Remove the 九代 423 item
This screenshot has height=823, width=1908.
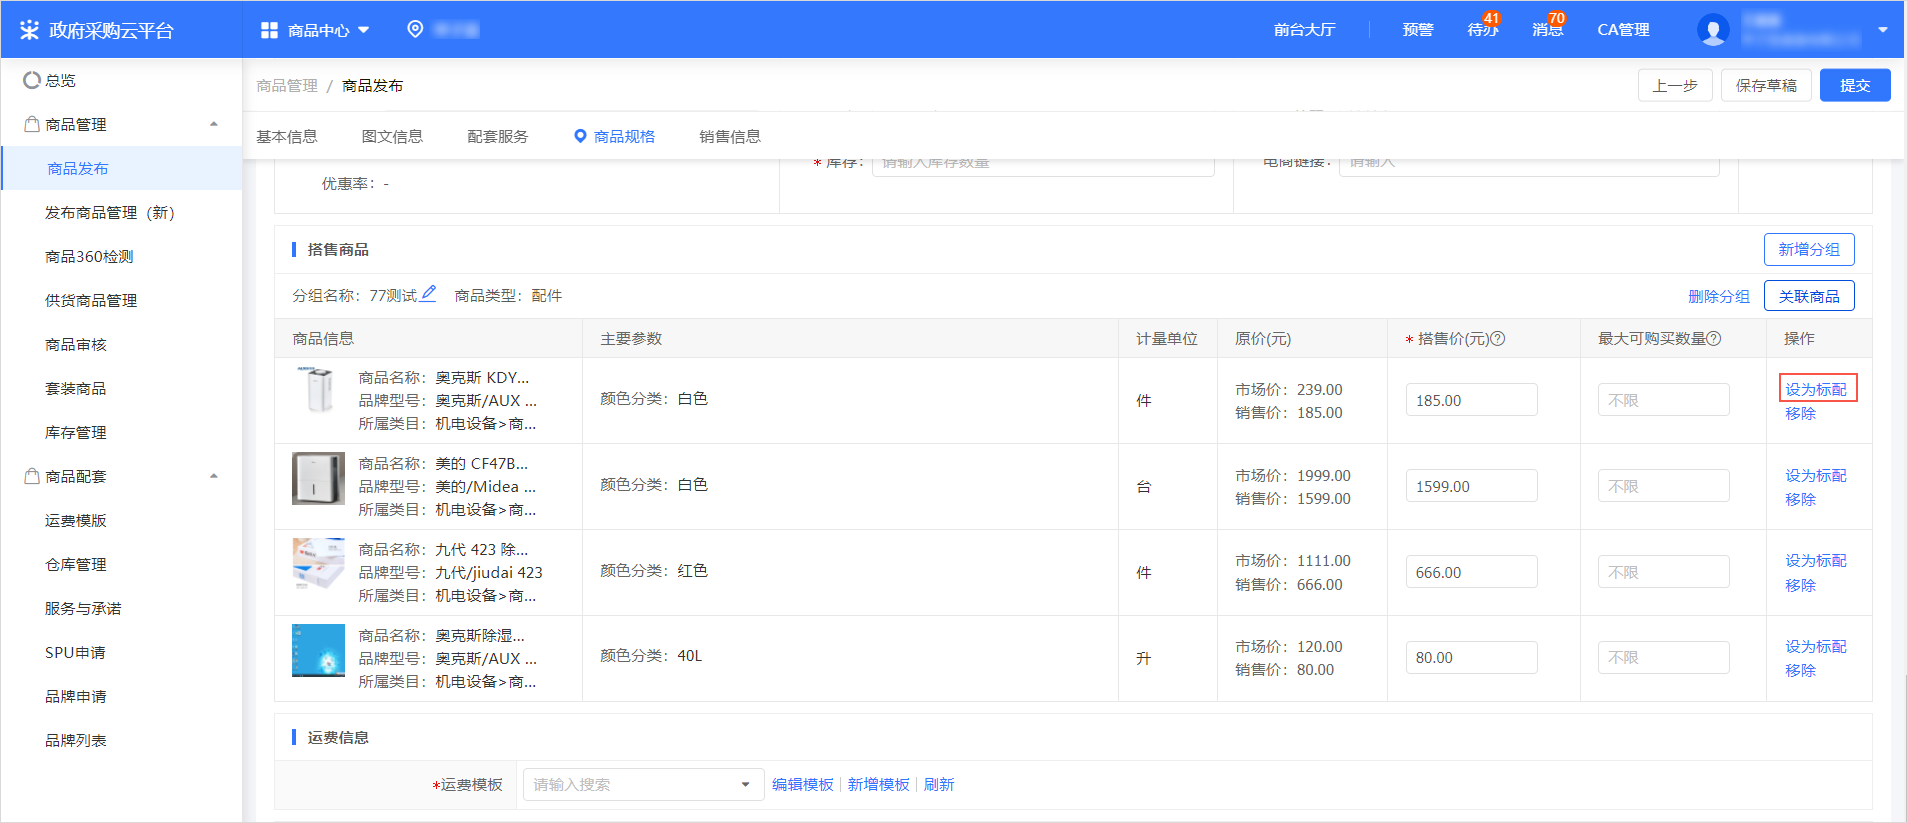1800,585
